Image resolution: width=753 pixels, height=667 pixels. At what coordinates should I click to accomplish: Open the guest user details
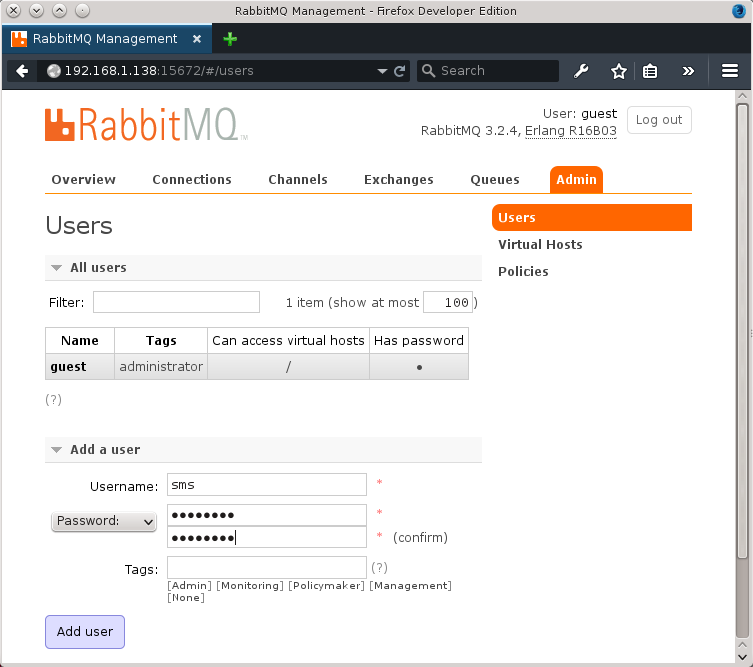pos(68,367)
